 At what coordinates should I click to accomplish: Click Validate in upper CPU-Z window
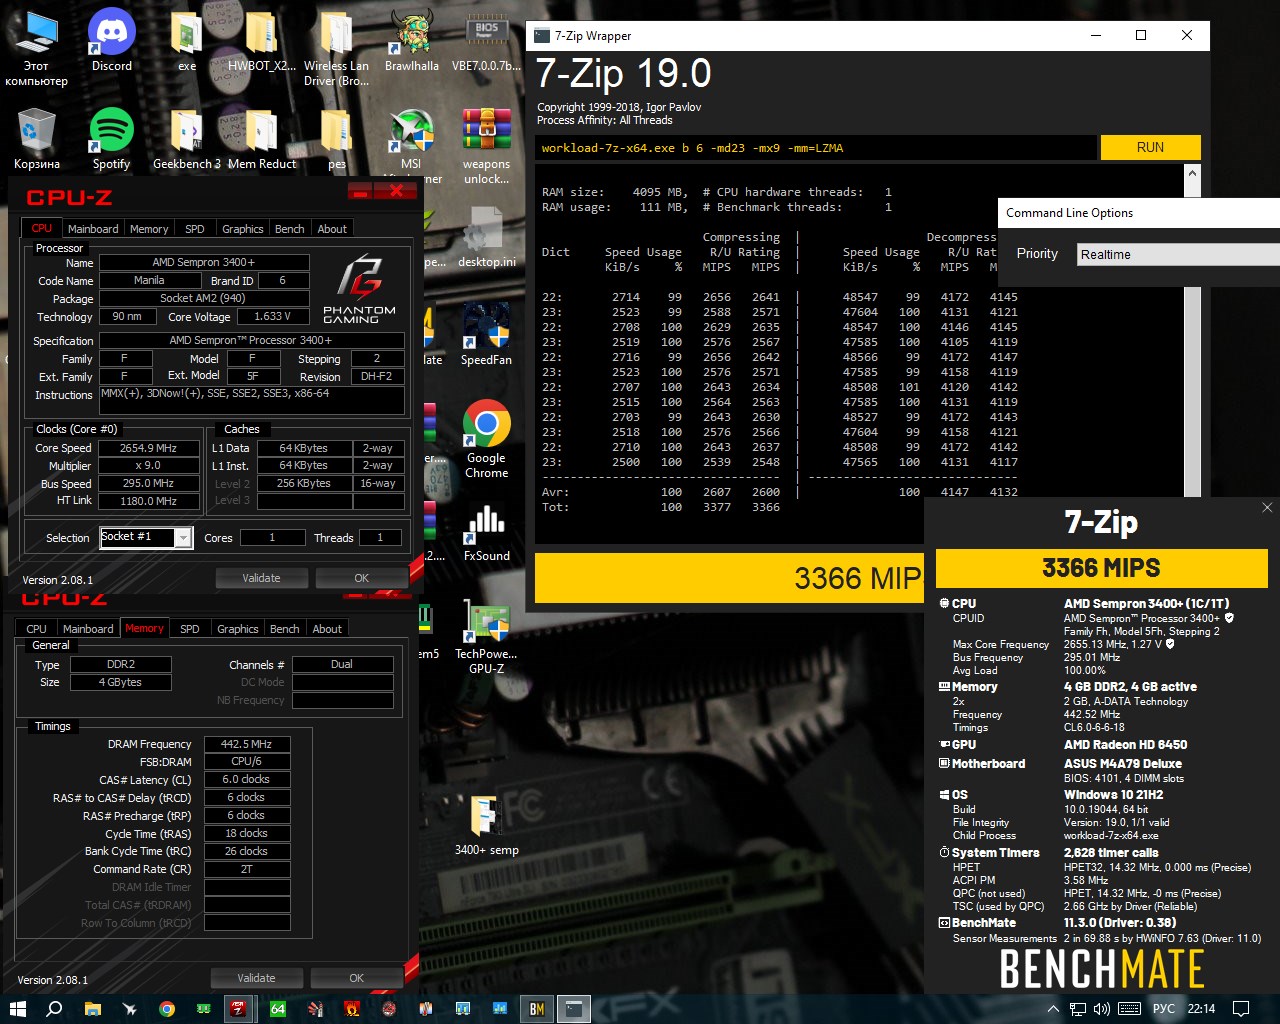click(261, 578)
